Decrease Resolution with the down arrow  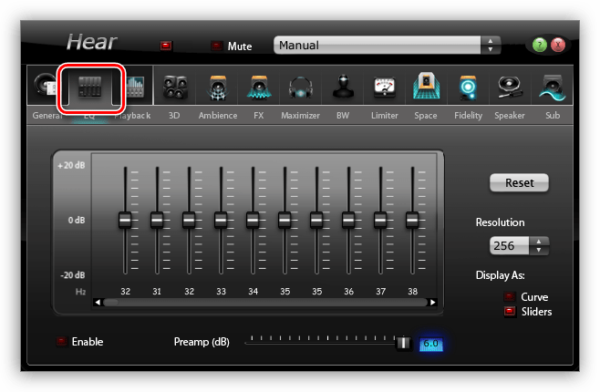(x=539, y=250)
